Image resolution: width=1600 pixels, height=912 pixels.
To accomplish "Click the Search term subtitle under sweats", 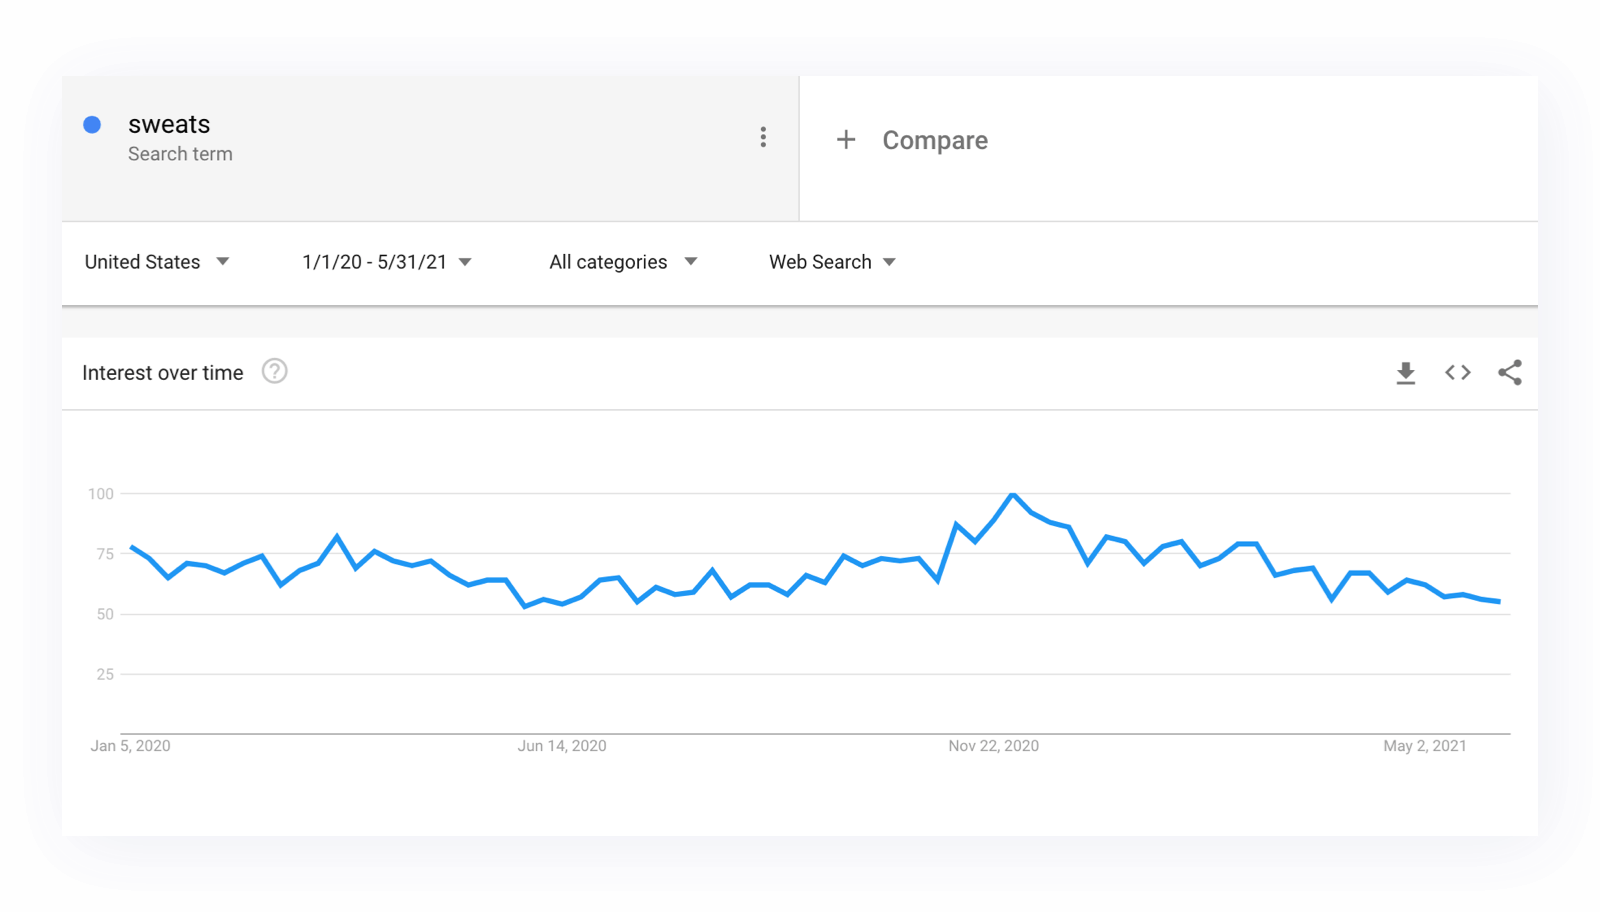I will point(180,154).
